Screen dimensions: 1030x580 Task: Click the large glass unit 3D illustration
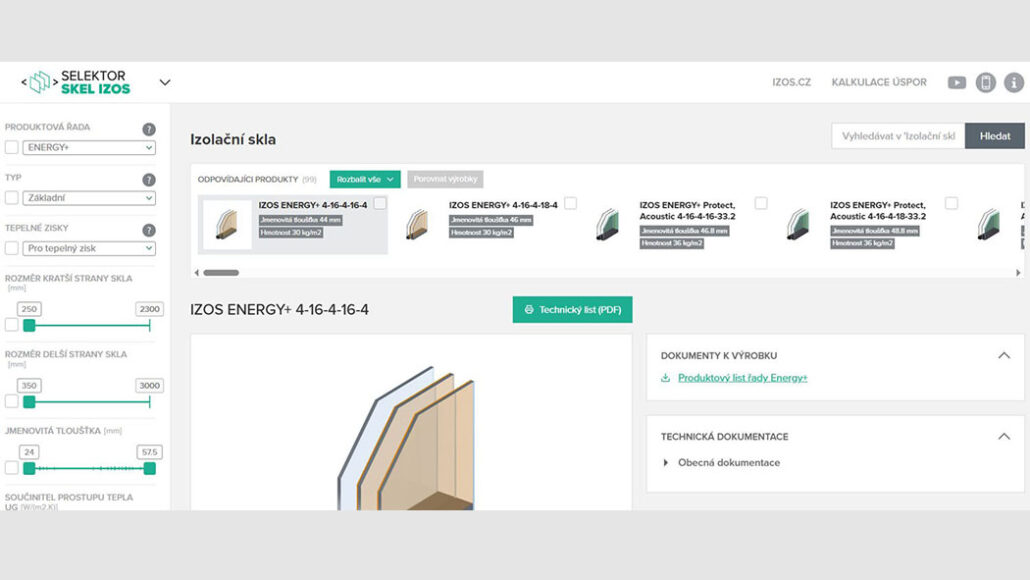click(x=407, y=438)
